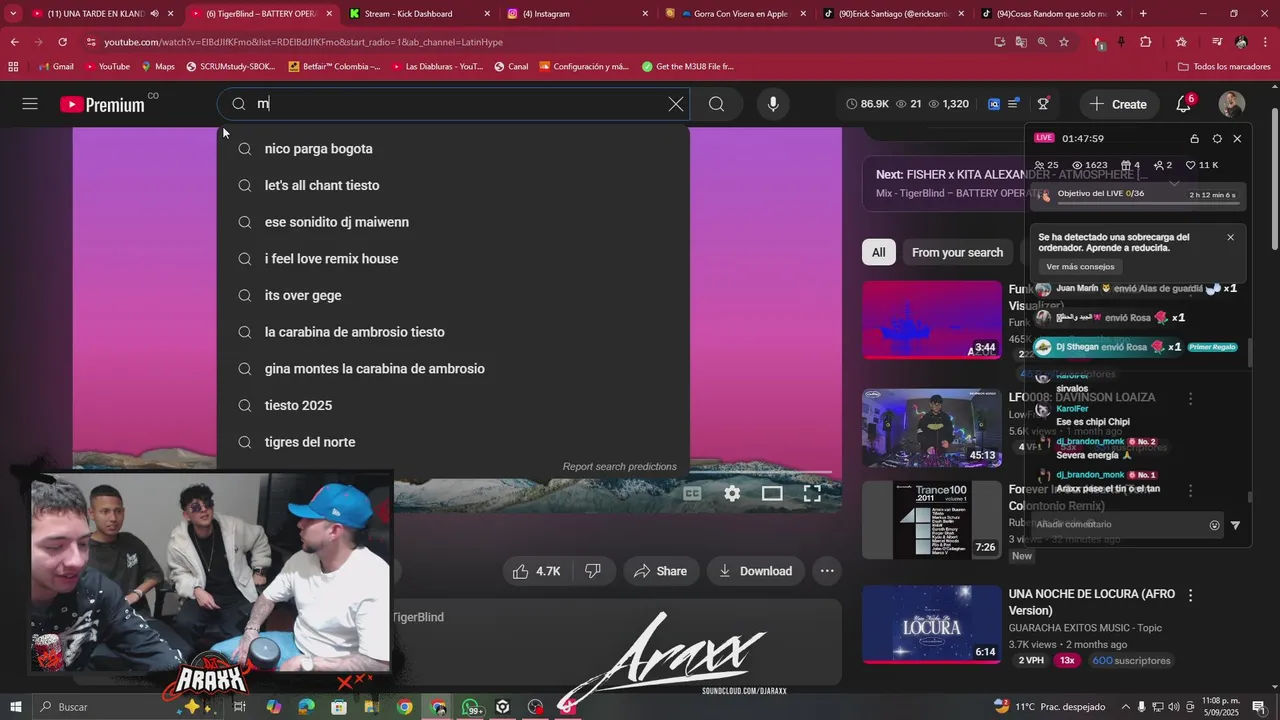
Task: Click the Create button
Action: tap(1118, 104)
